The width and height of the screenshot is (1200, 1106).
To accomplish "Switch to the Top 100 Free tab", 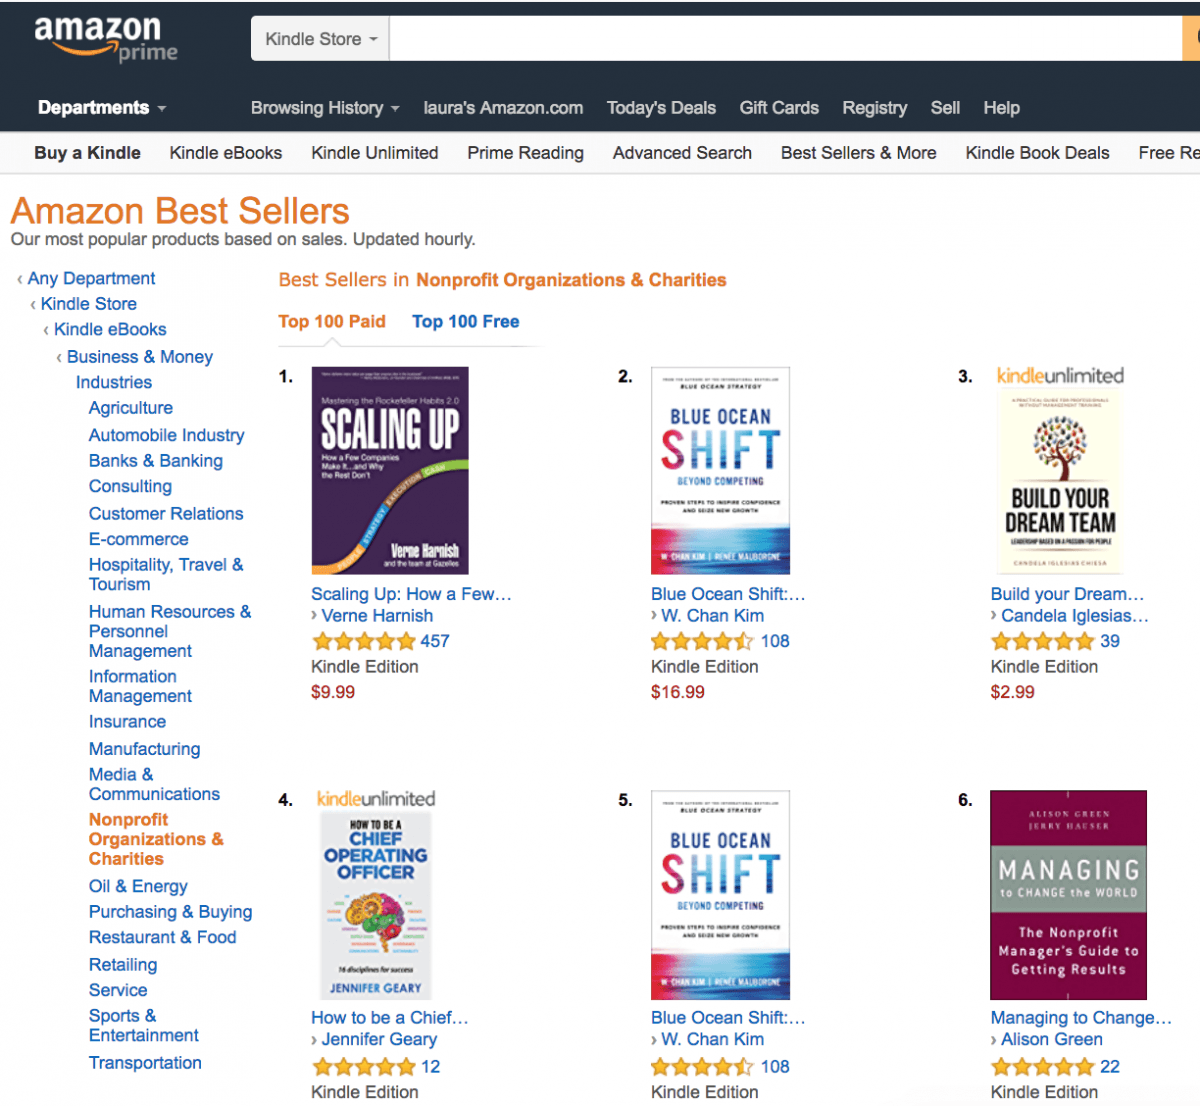I will (x=465, y=321).
